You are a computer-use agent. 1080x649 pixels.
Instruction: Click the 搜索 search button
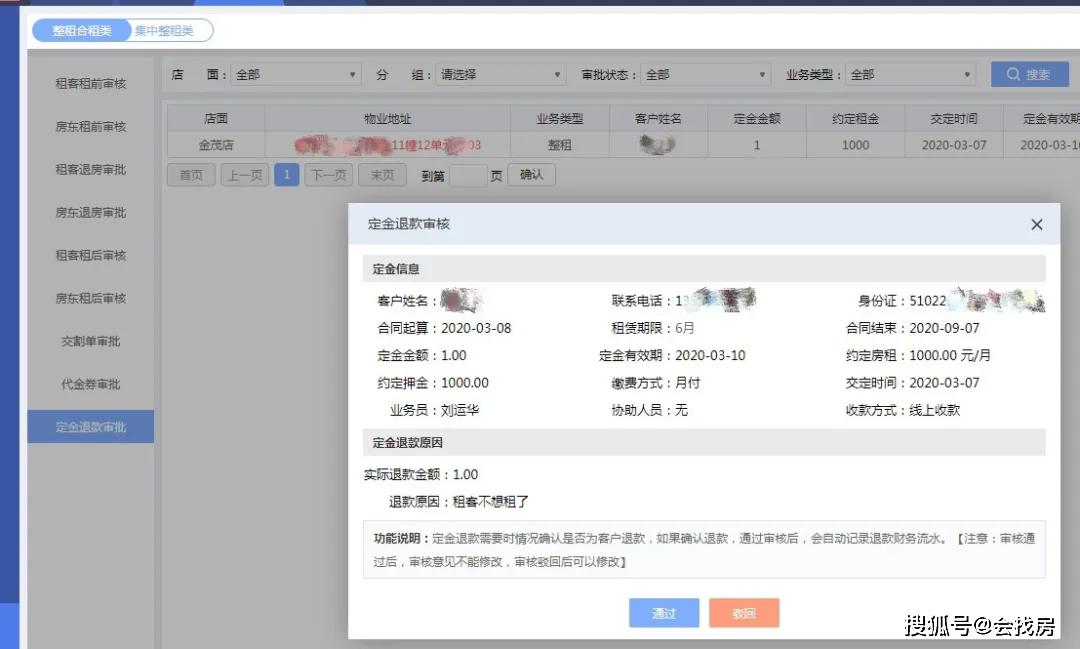coord(1030,74)
